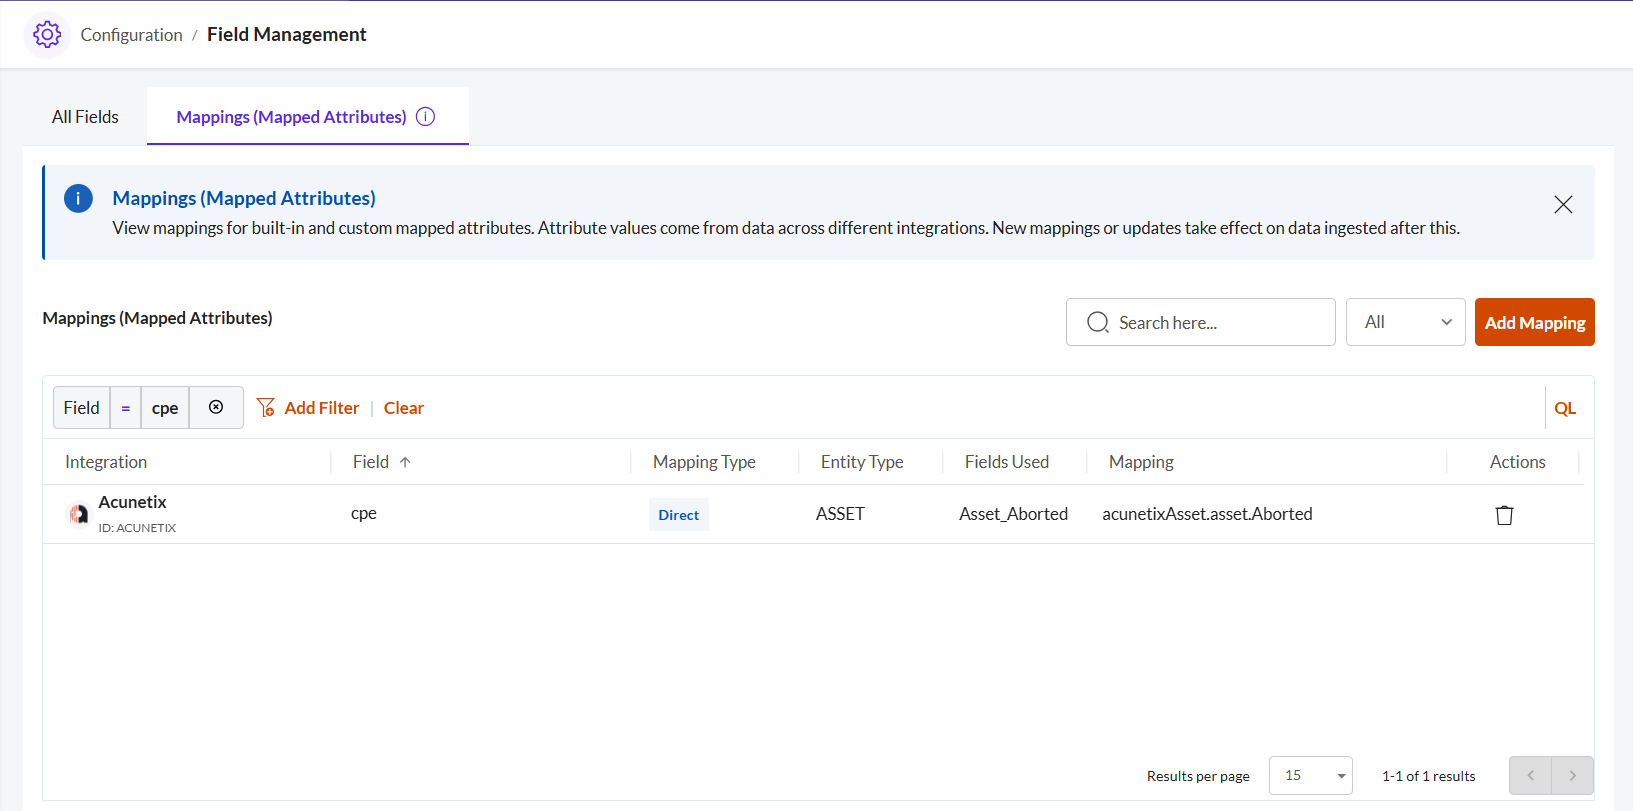Go to the previous results page
Screen dimensions: 1633x811
(1530, 775)
